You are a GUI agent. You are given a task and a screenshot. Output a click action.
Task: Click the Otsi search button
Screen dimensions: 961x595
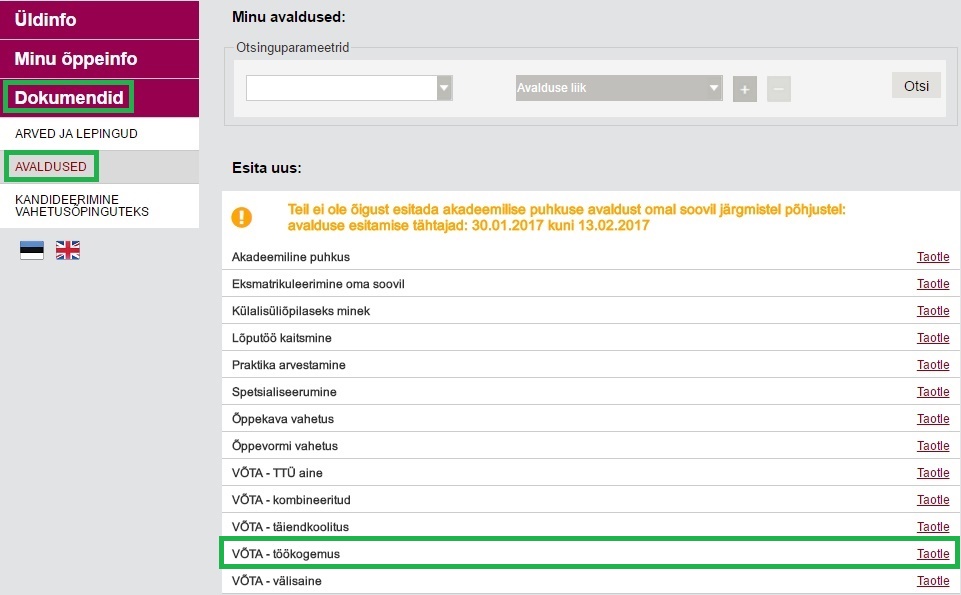pos(916,86)
